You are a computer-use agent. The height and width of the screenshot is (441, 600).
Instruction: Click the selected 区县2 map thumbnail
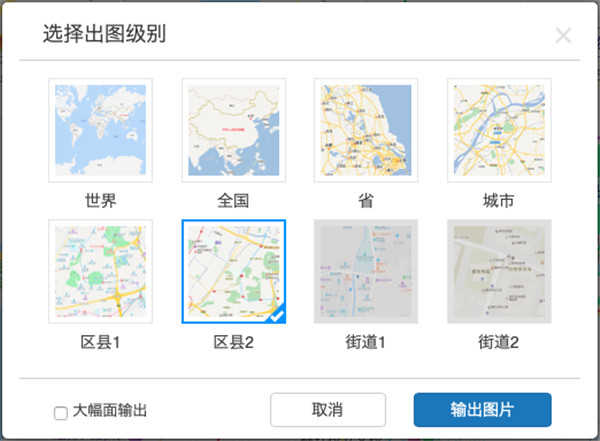click(233, 272)
